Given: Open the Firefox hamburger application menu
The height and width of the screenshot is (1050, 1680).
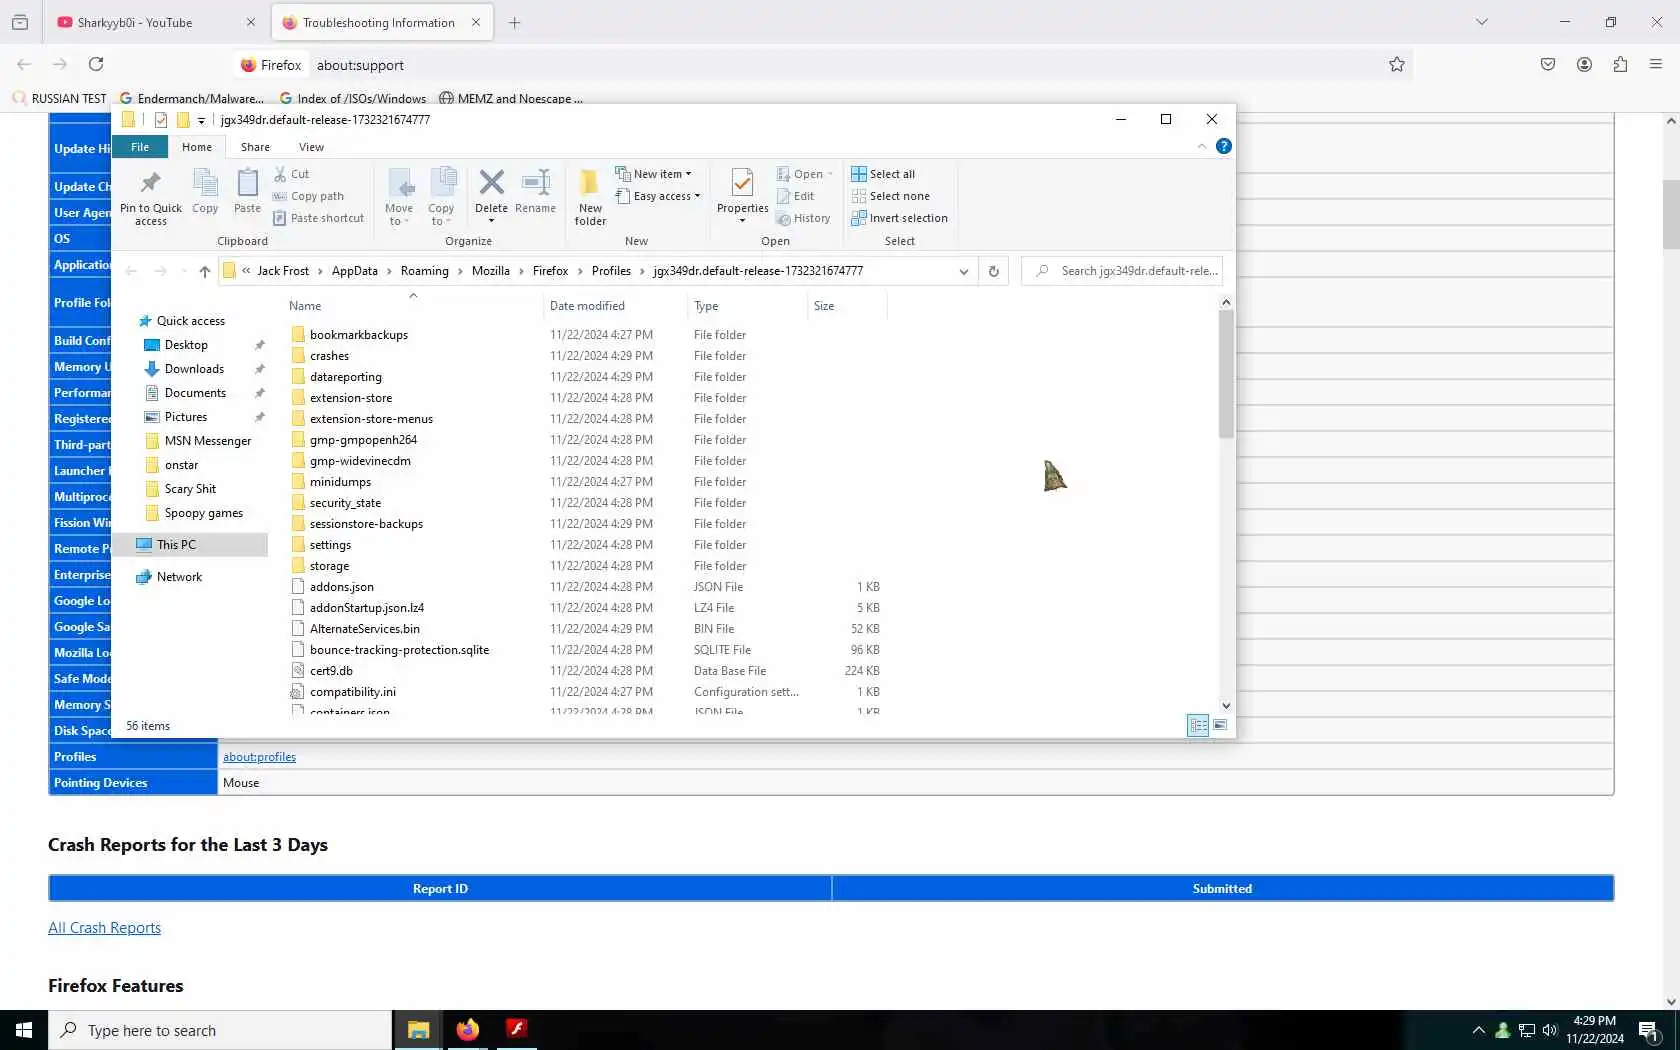Looking at the screenshot, I should [1656, 65].
